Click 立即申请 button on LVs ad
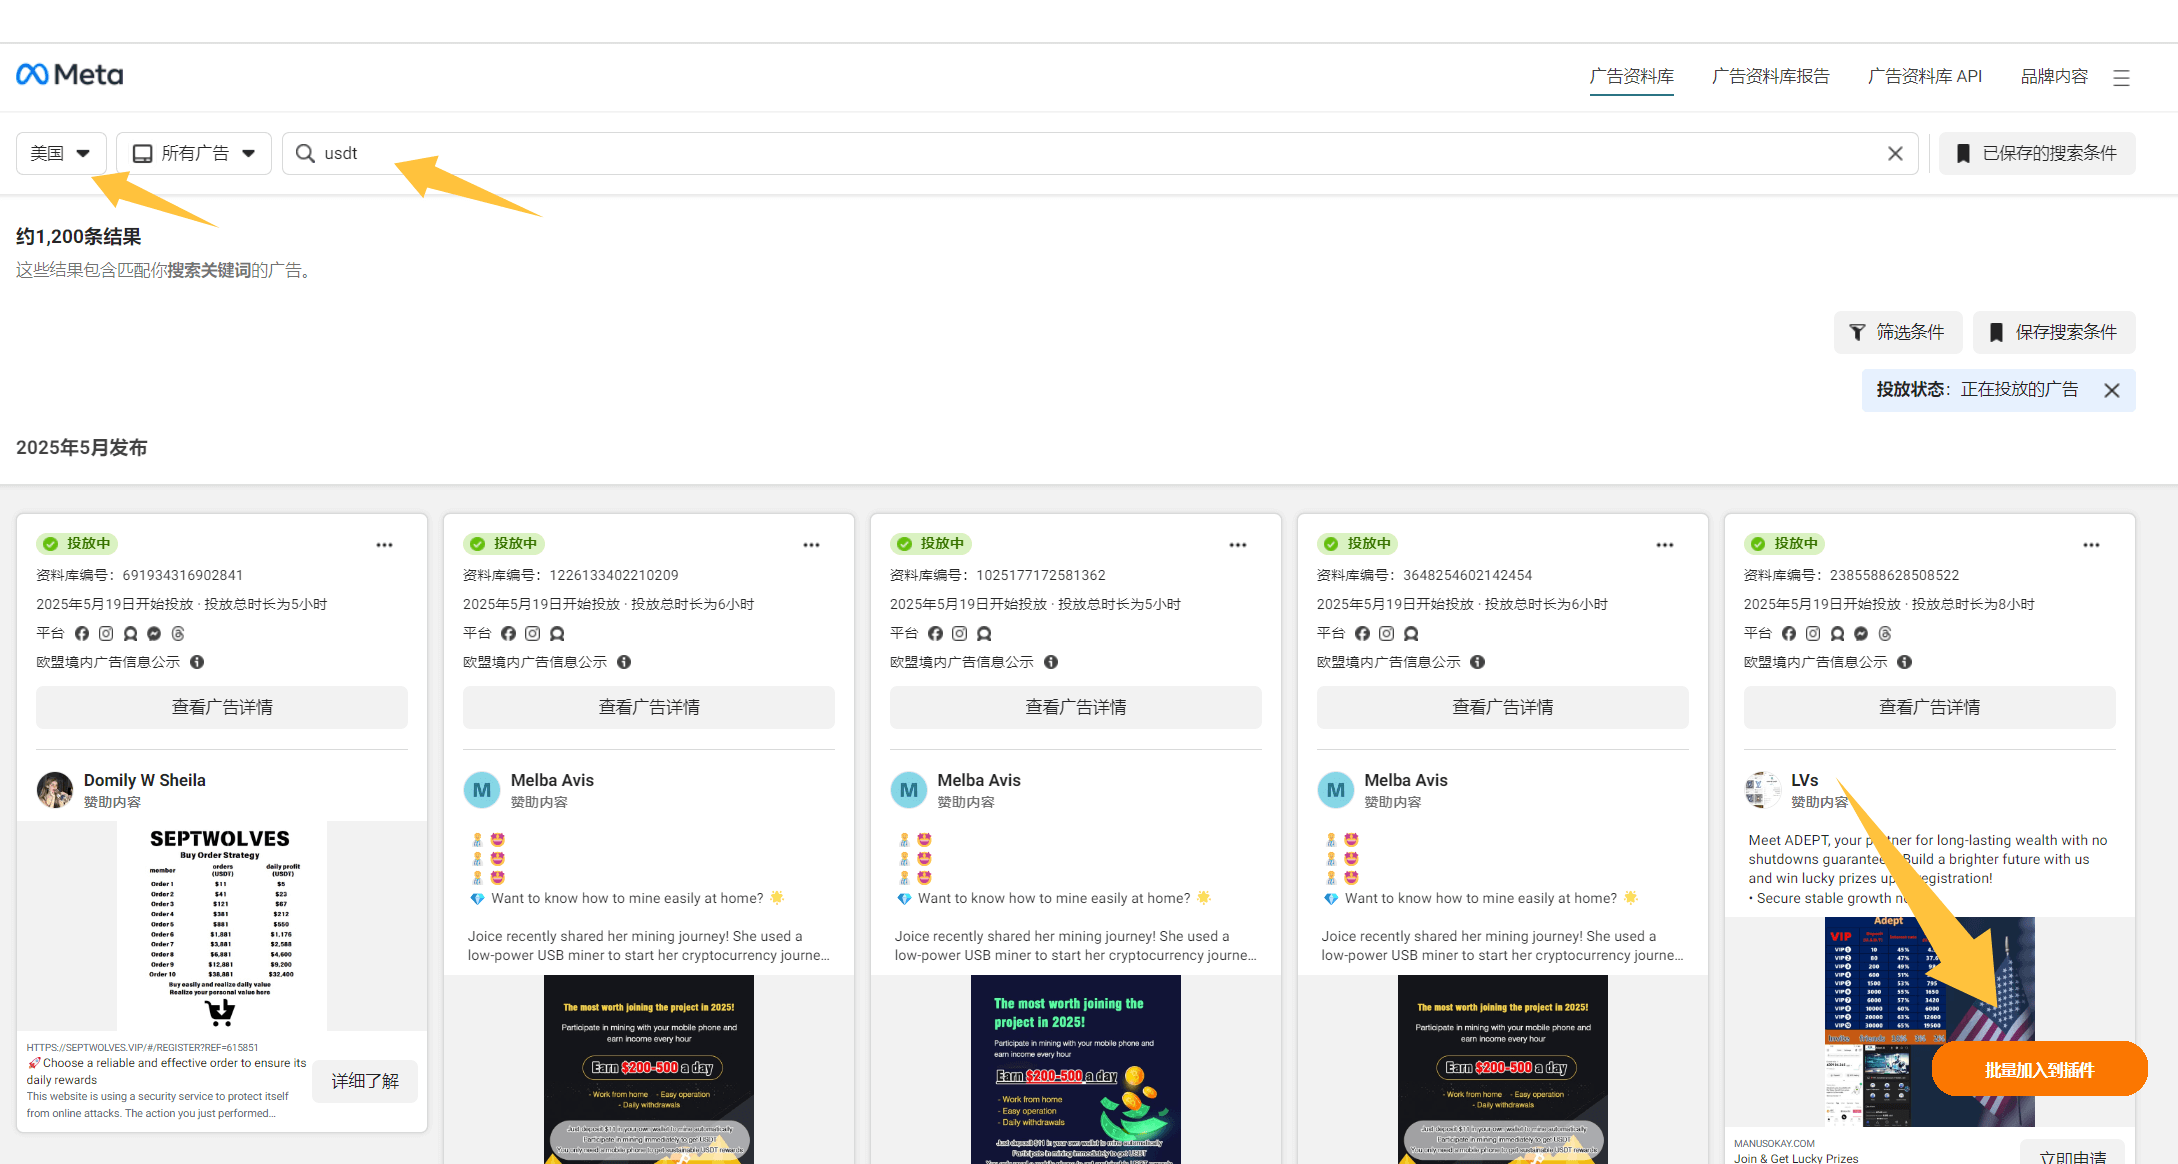Image resolution: width=2178 pixels, height=1164 pixels. tap(2072, 1153)
